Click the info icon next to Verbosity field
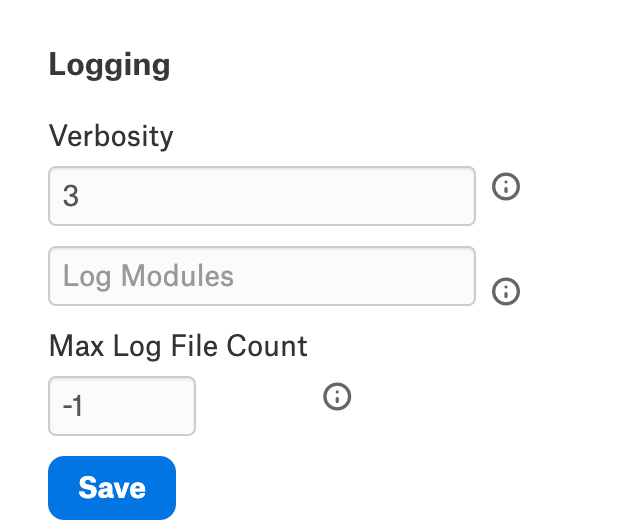This screenshot has height=532, width=634. 505,186
